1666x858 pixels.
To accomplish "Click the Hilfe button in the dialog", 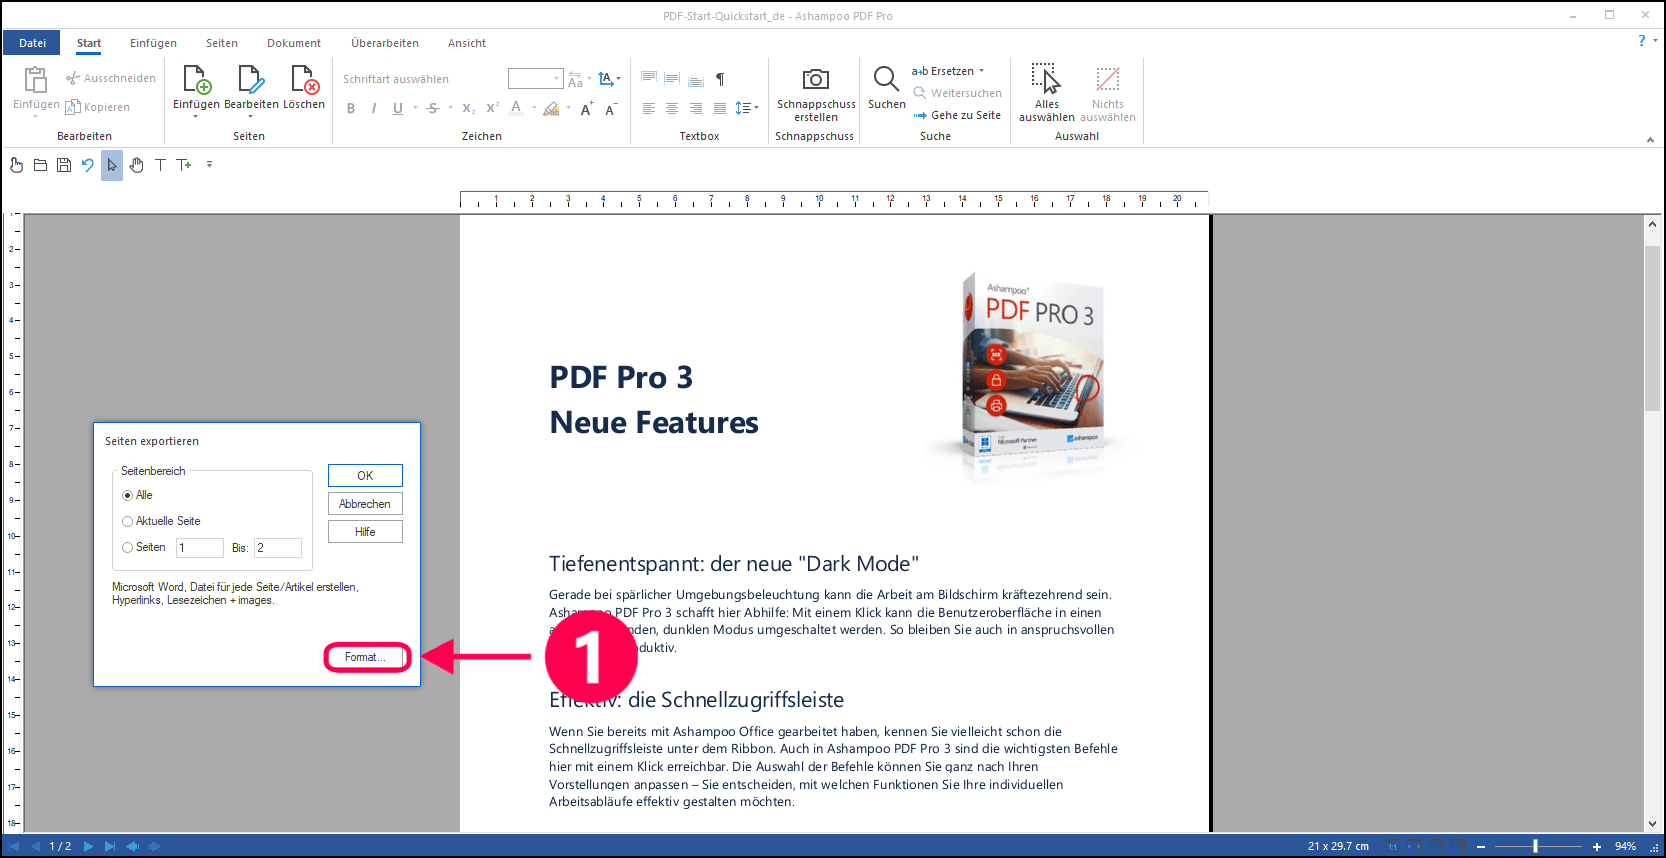I will click(365, 532).
